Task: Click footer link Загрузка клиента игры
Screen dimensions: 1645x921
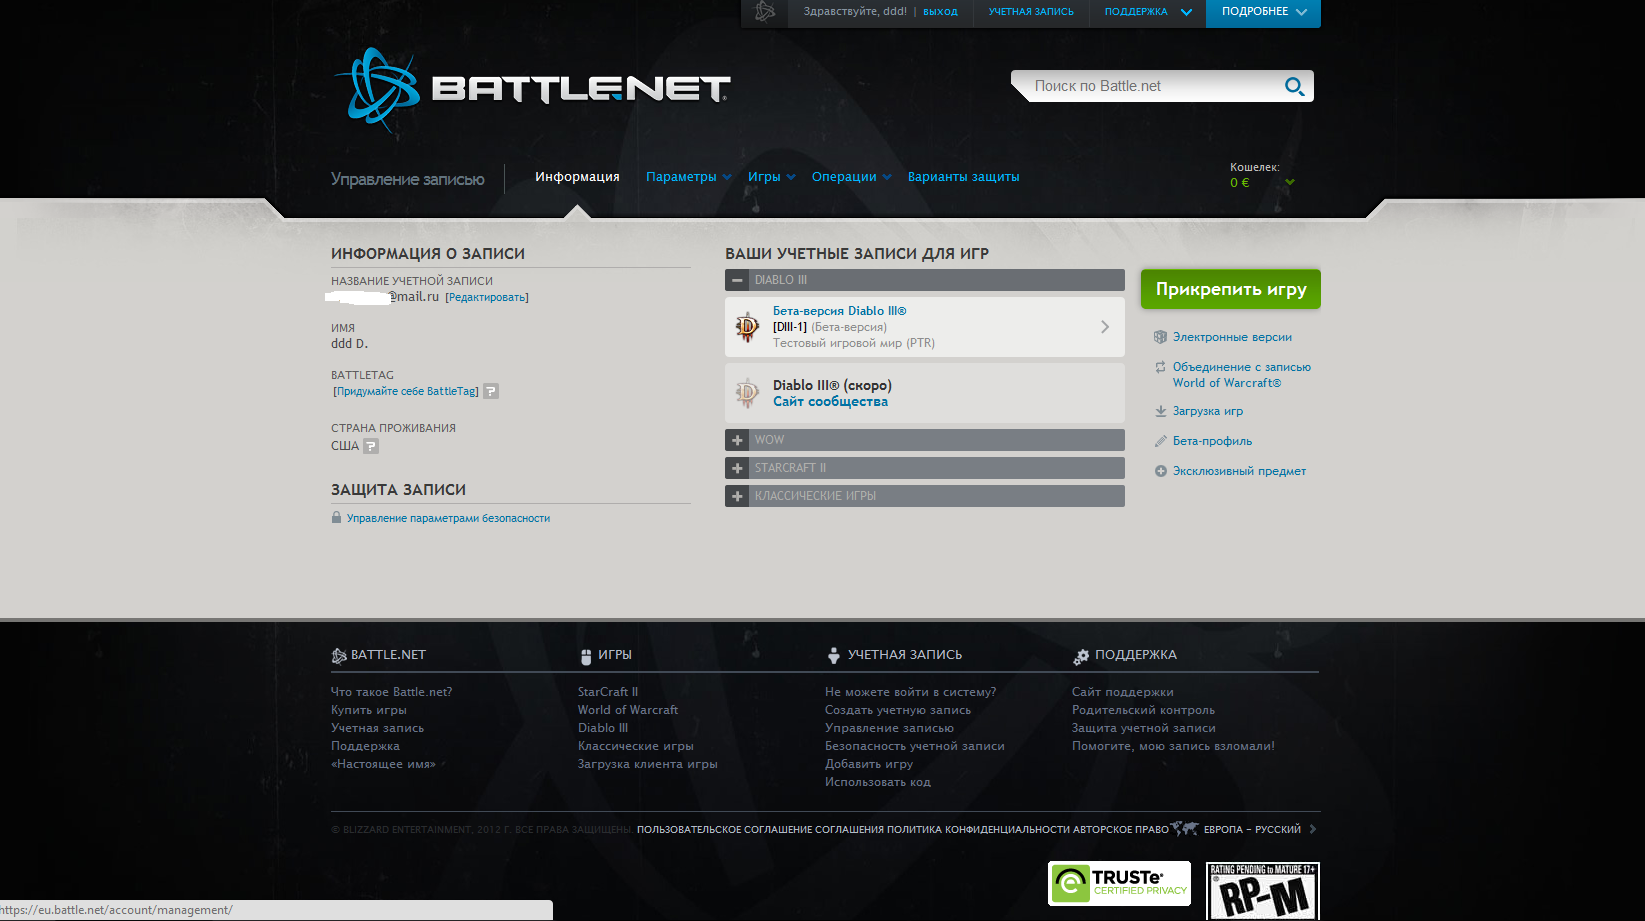Action: click(x=648, y=764)
